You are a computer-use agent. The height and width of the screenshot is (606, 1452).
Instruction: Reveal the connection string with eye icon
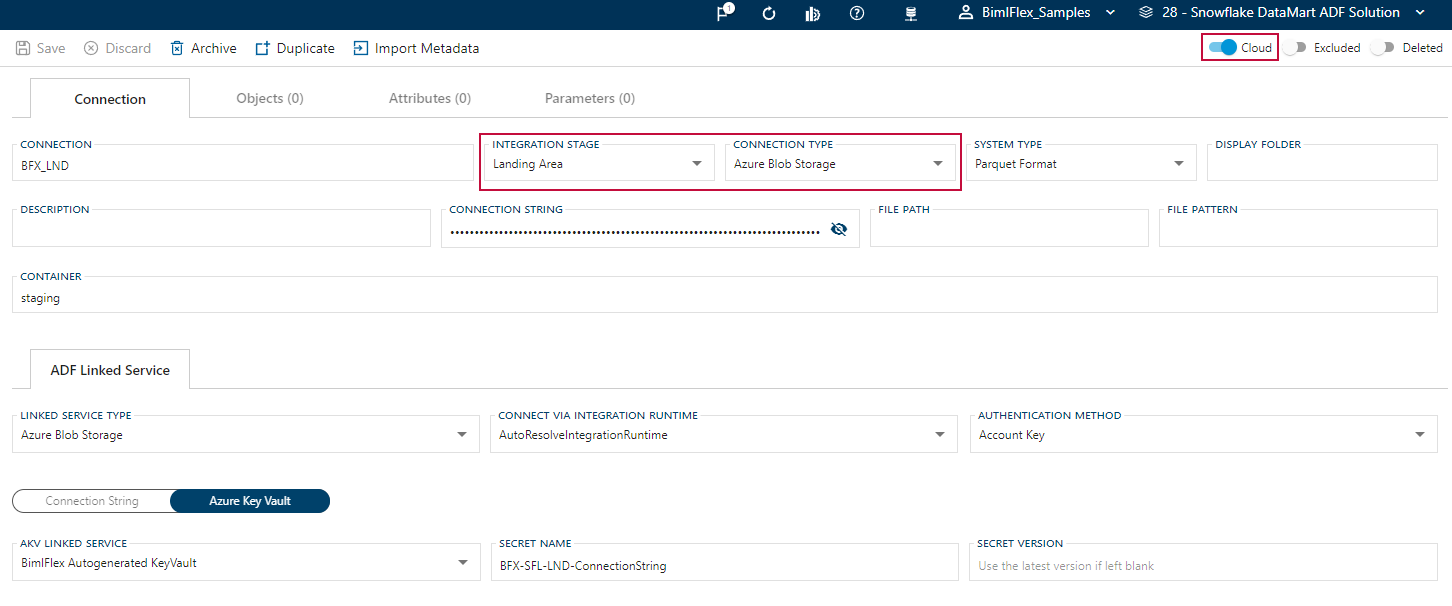[839, 229]
